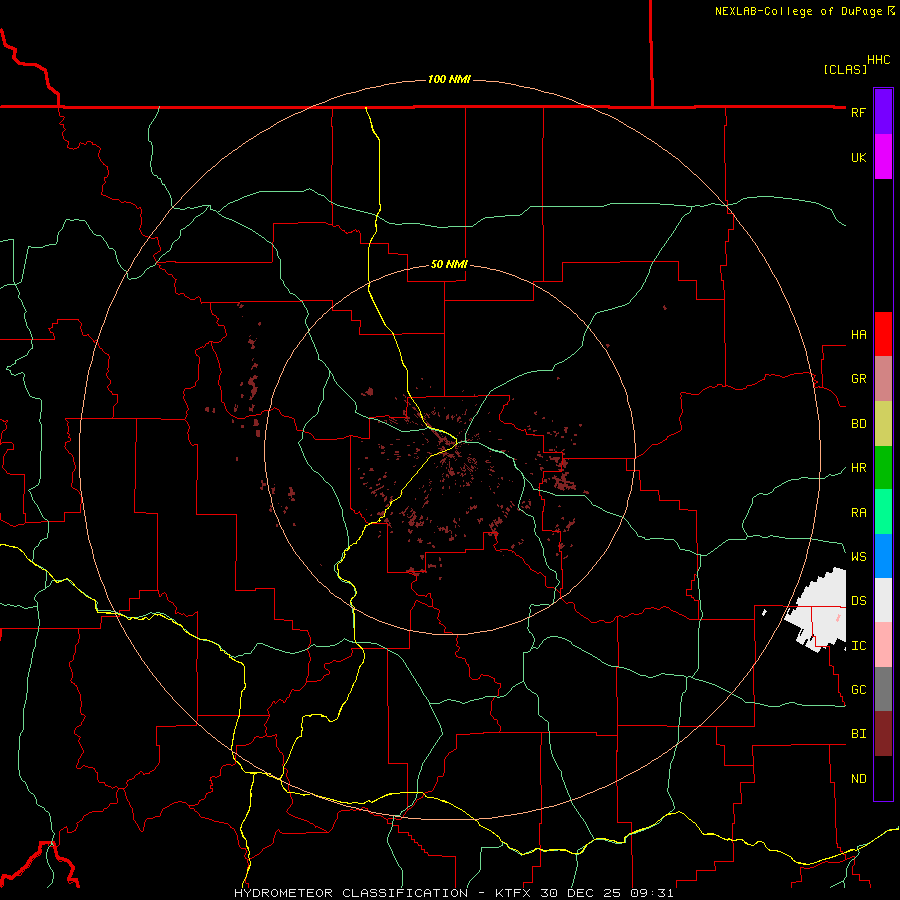The width and height of the screenshot is (900, 900).
Task: Pick the green HR legend color swatch
Action: click(x=883, y=468)
